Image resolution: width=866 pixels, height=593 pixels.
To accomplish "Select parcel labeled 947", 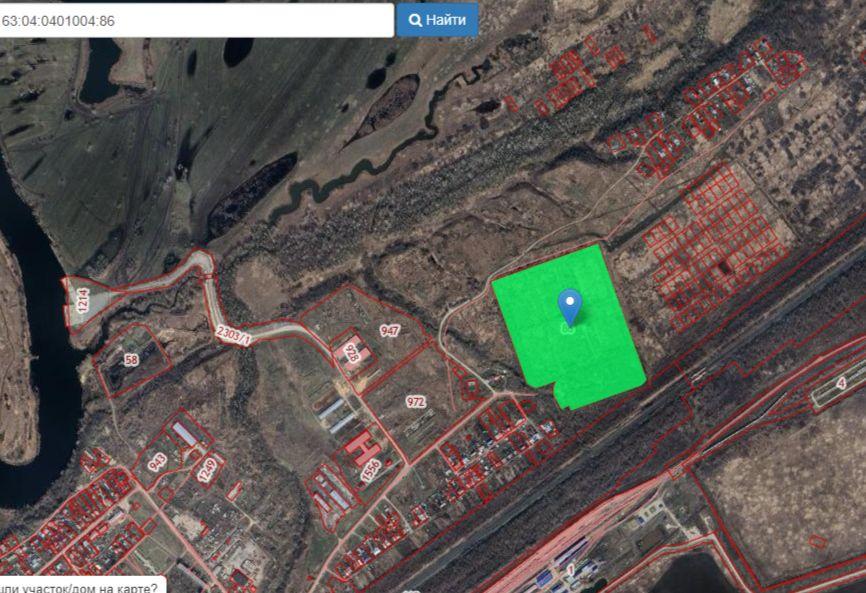I will tap(389, 331).
